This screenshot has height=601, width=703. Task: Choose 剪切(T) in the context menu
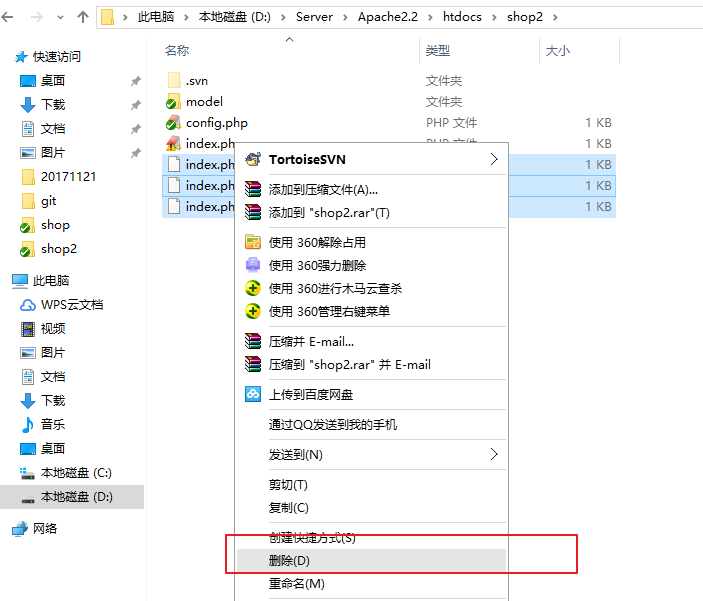pyautogui.click(x=288, y=485)
